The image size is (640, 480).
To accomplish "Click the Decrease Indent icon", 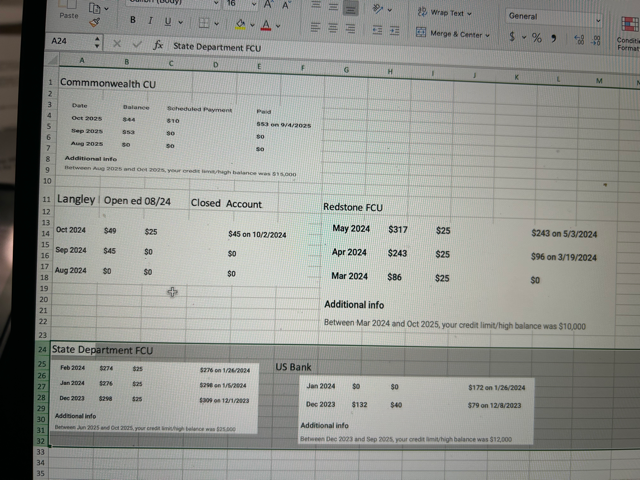I will click(377, 30).
